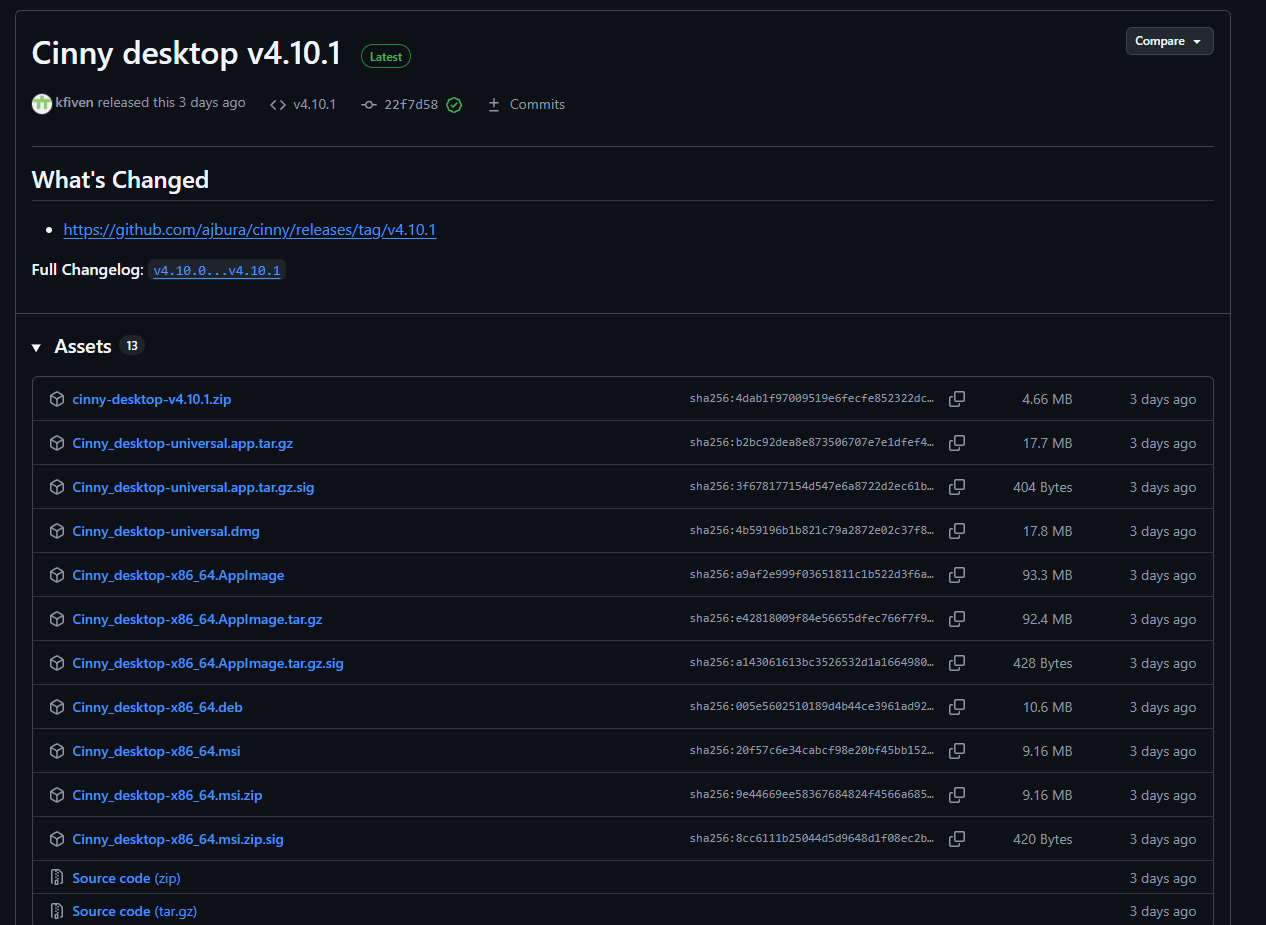Image resolution: width=1266 pixels, height=925 pixels.
Task: Download Cinny_desktop-universal.app.tar.gz
Action: click(x=183, y=443)
